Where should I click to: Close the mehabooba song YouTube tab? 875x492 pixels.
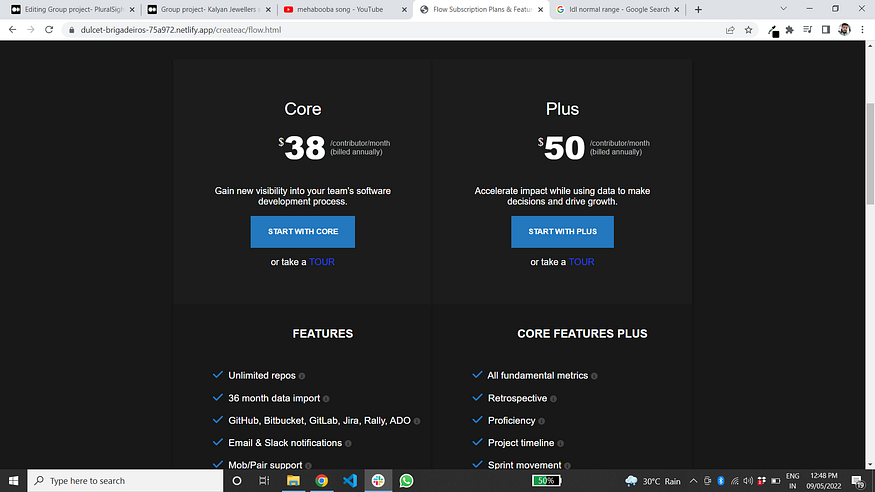404,9
